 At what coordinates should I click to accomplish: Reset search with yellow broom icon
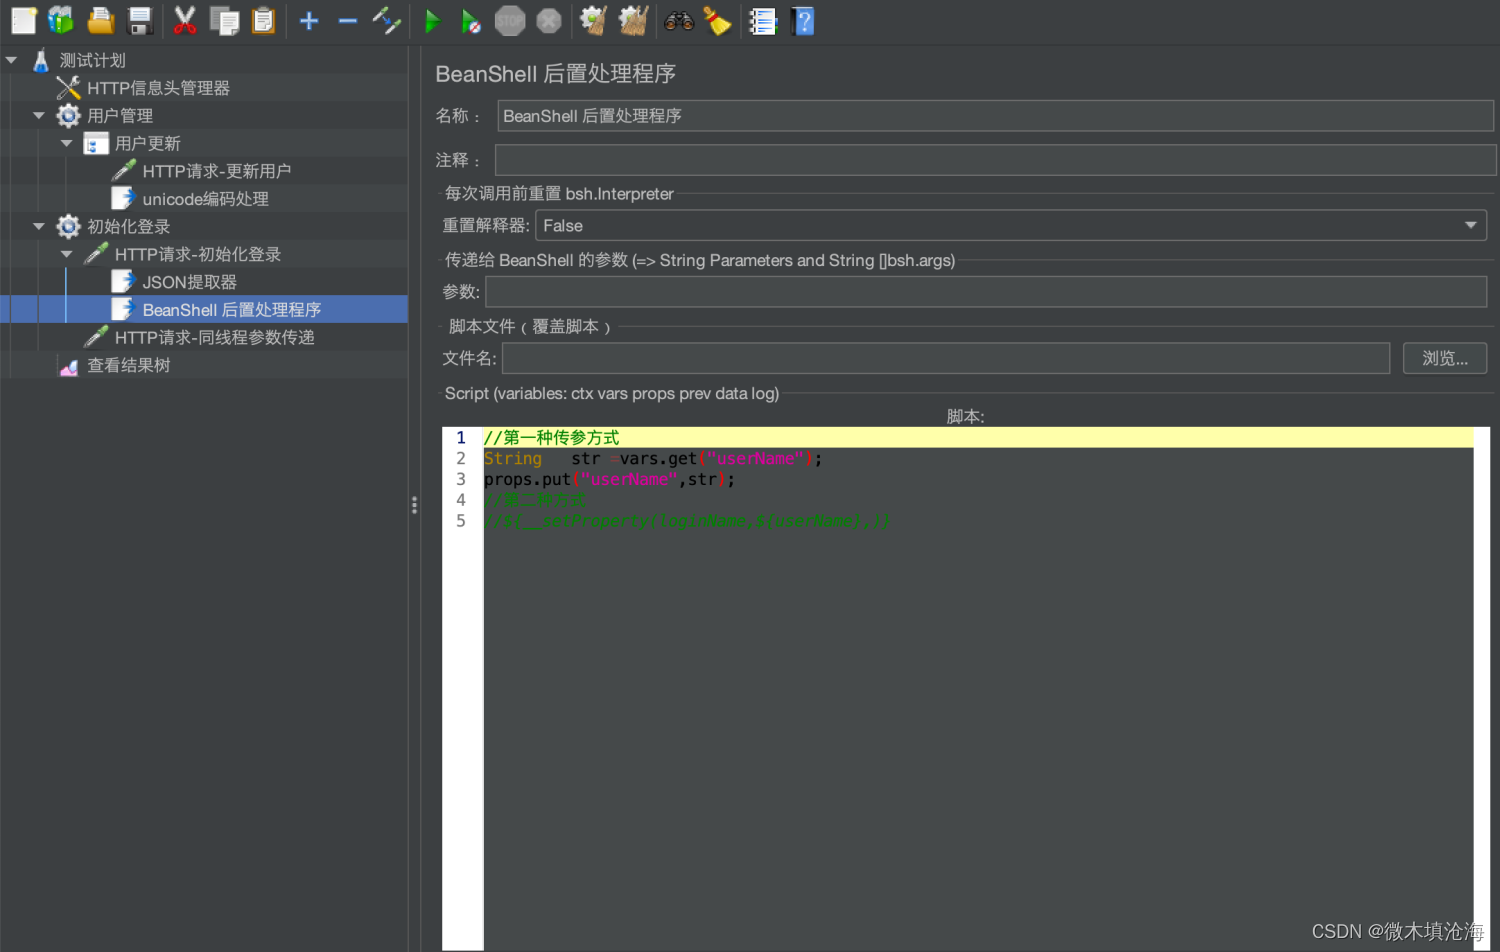click(x=717, y=21)
